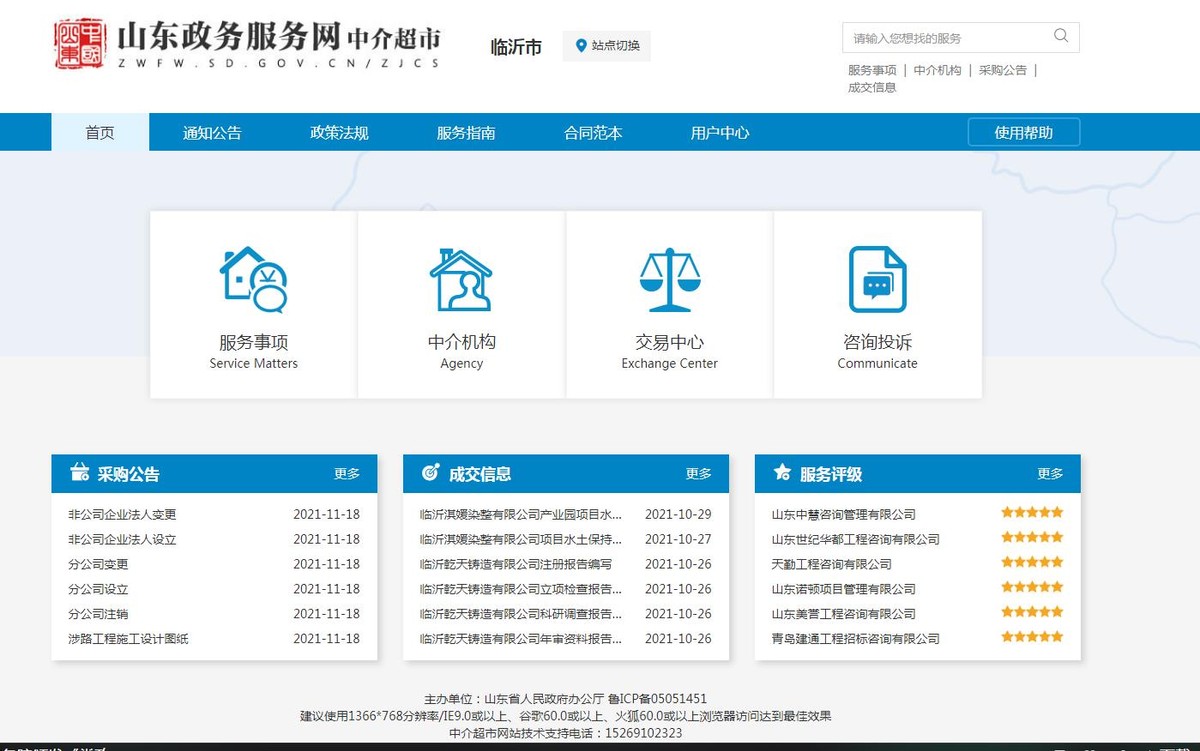Select the 交易中心 scales icon
This screenshot has width=1200, height=751.
click(x=668, y=280)
